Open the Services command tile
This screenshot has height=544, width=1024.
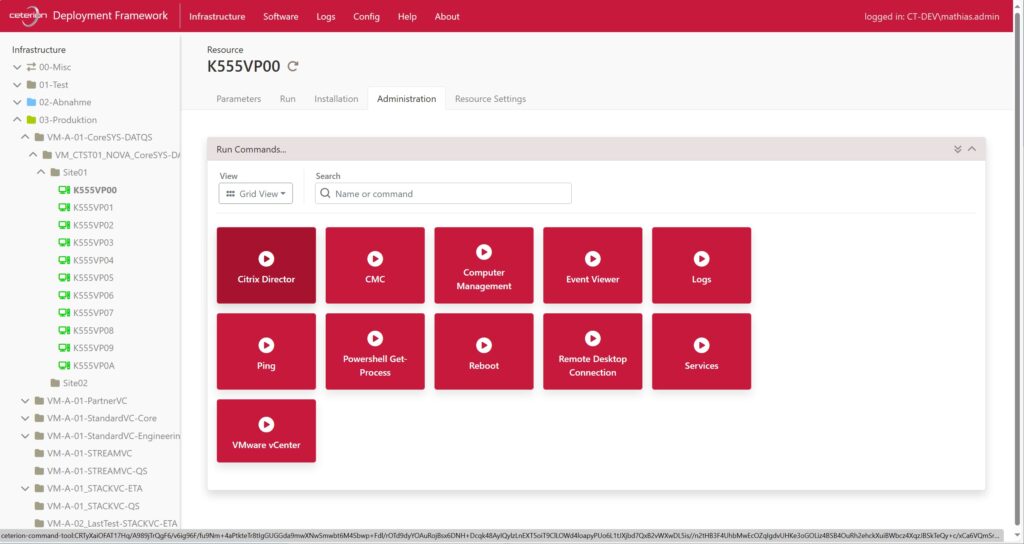pyautogui.click(x=701, y=351)
